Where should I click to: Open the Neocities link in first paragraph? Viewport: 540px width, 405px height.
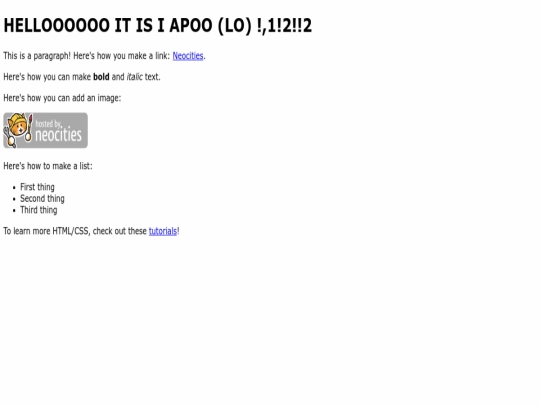coord(188,56)
